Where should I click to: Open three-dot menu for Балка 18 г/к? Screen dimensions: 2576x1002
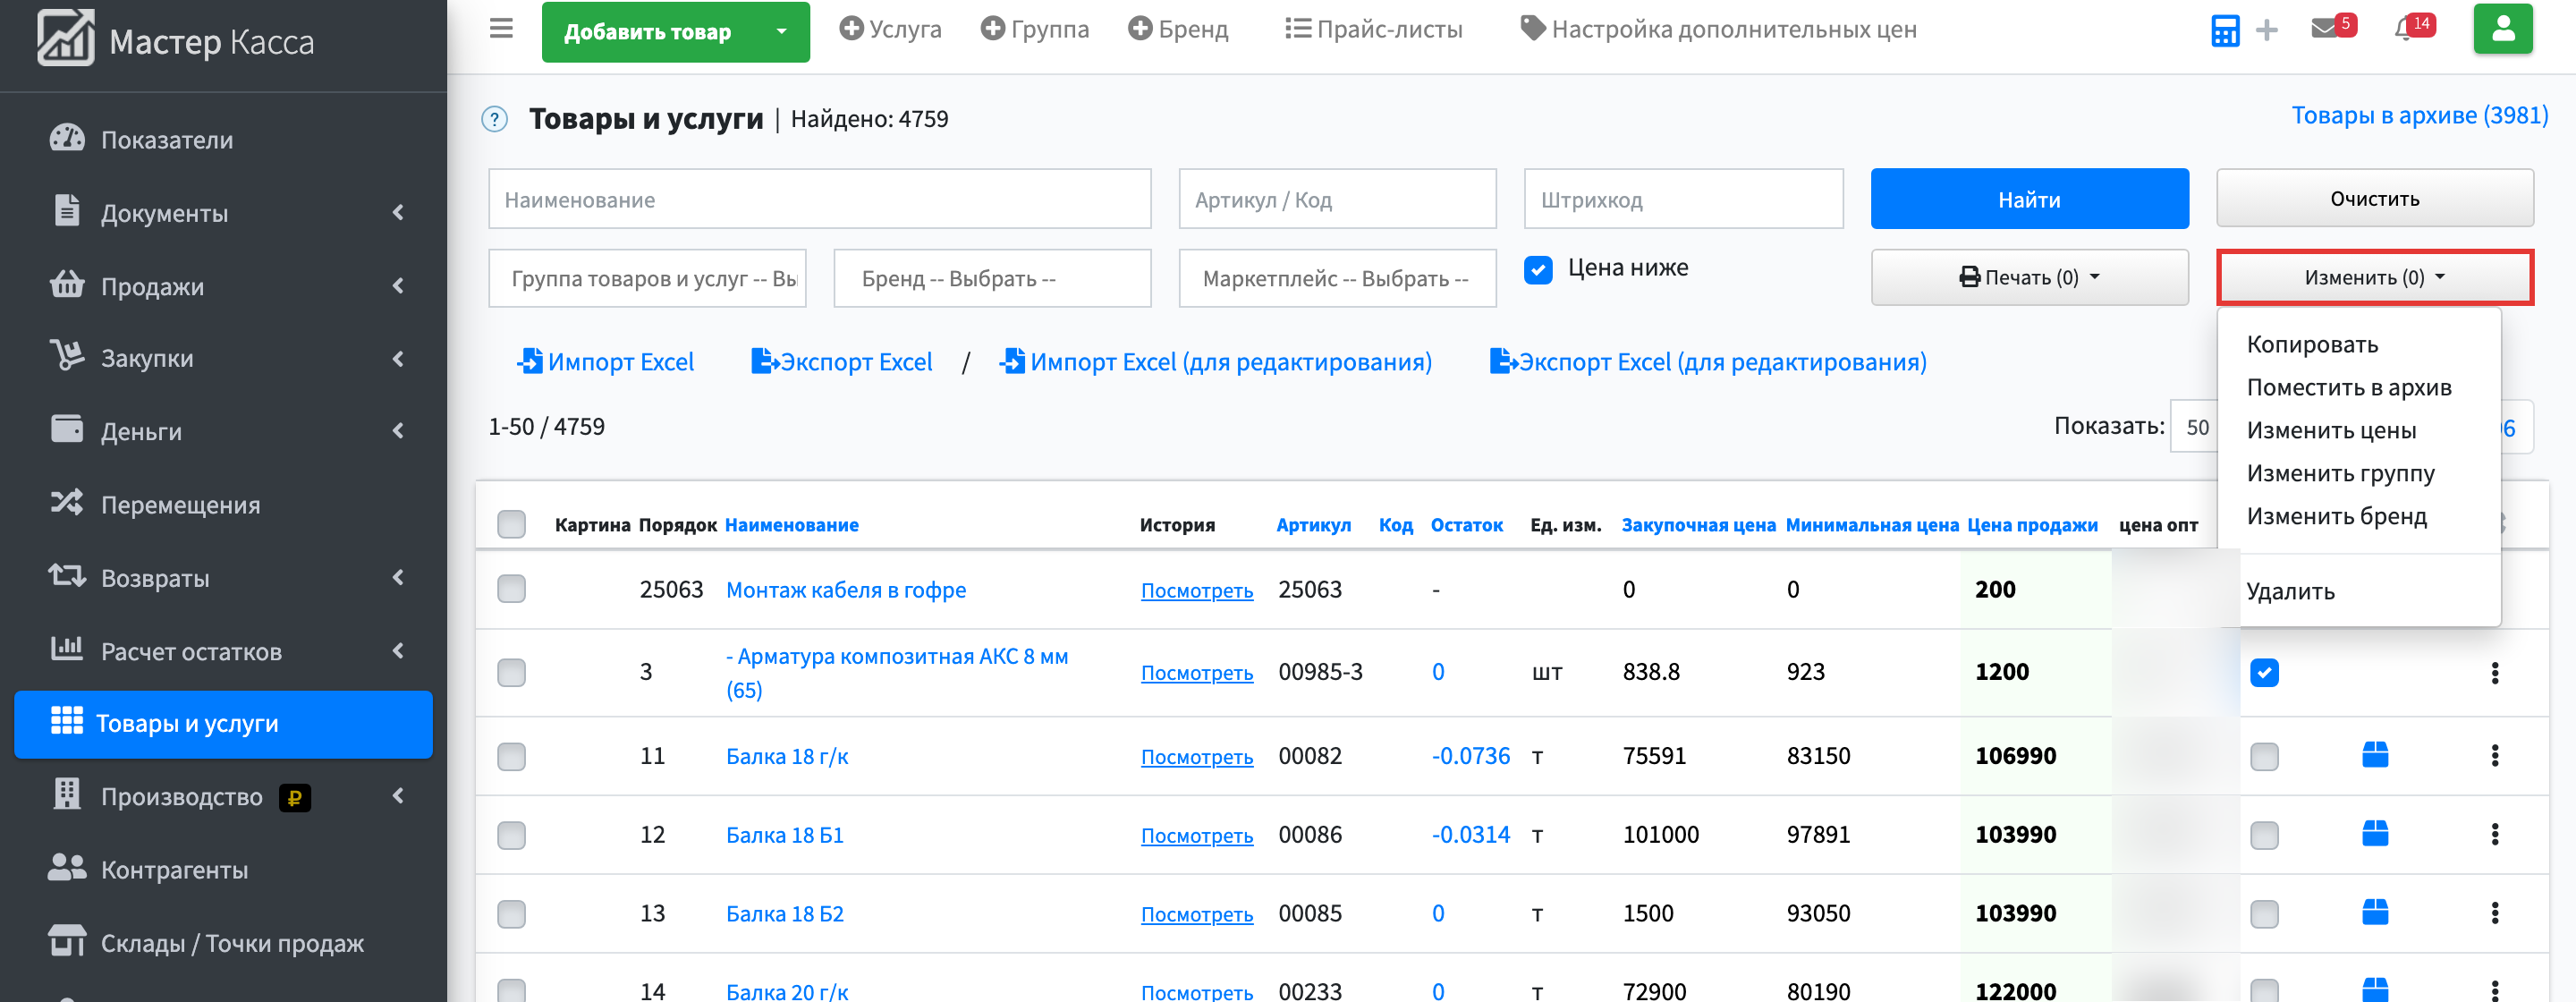click(x=2494, y=755)
